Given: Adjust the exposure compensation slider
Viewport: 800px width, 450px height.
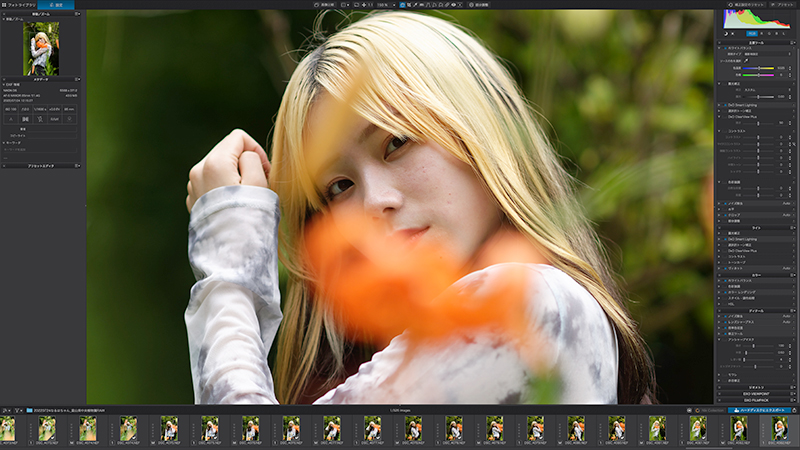Looking at the screenshot, I should (758, 97).
